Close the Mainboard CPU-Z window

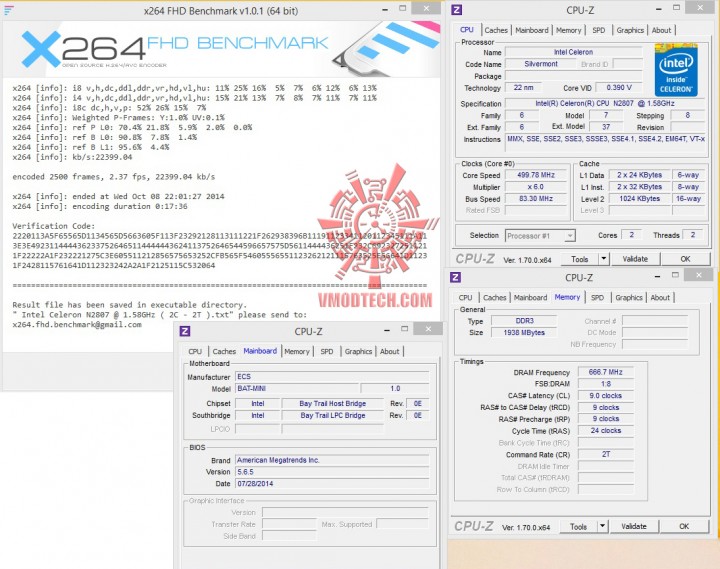point(428,328)
